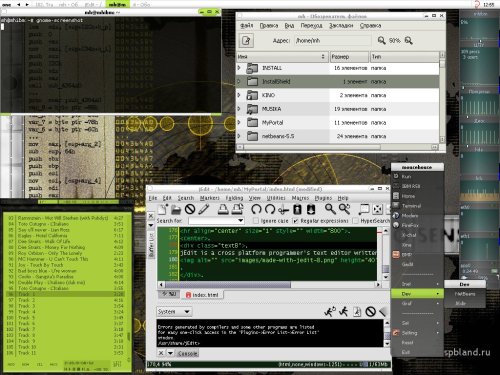Click the document icon in console toolbar
The image size is (500, 375).
click(x=357, y=312)
